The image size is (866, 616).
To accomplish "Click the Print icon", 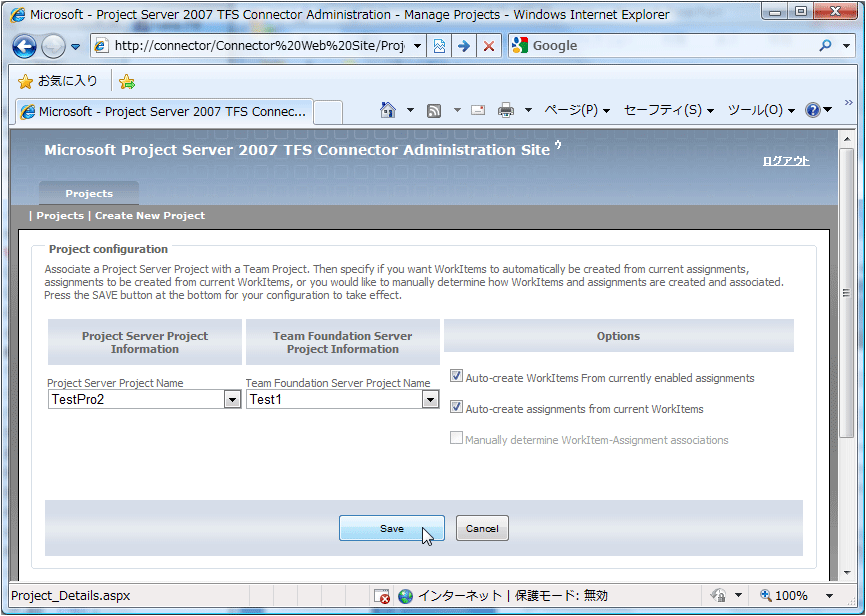I will [x=505, y=110].
